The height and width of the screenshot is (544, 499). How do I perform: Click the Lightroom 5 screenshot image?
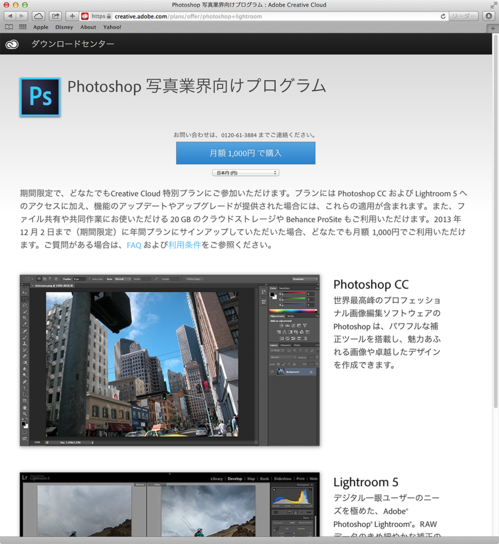coord(170,504)
